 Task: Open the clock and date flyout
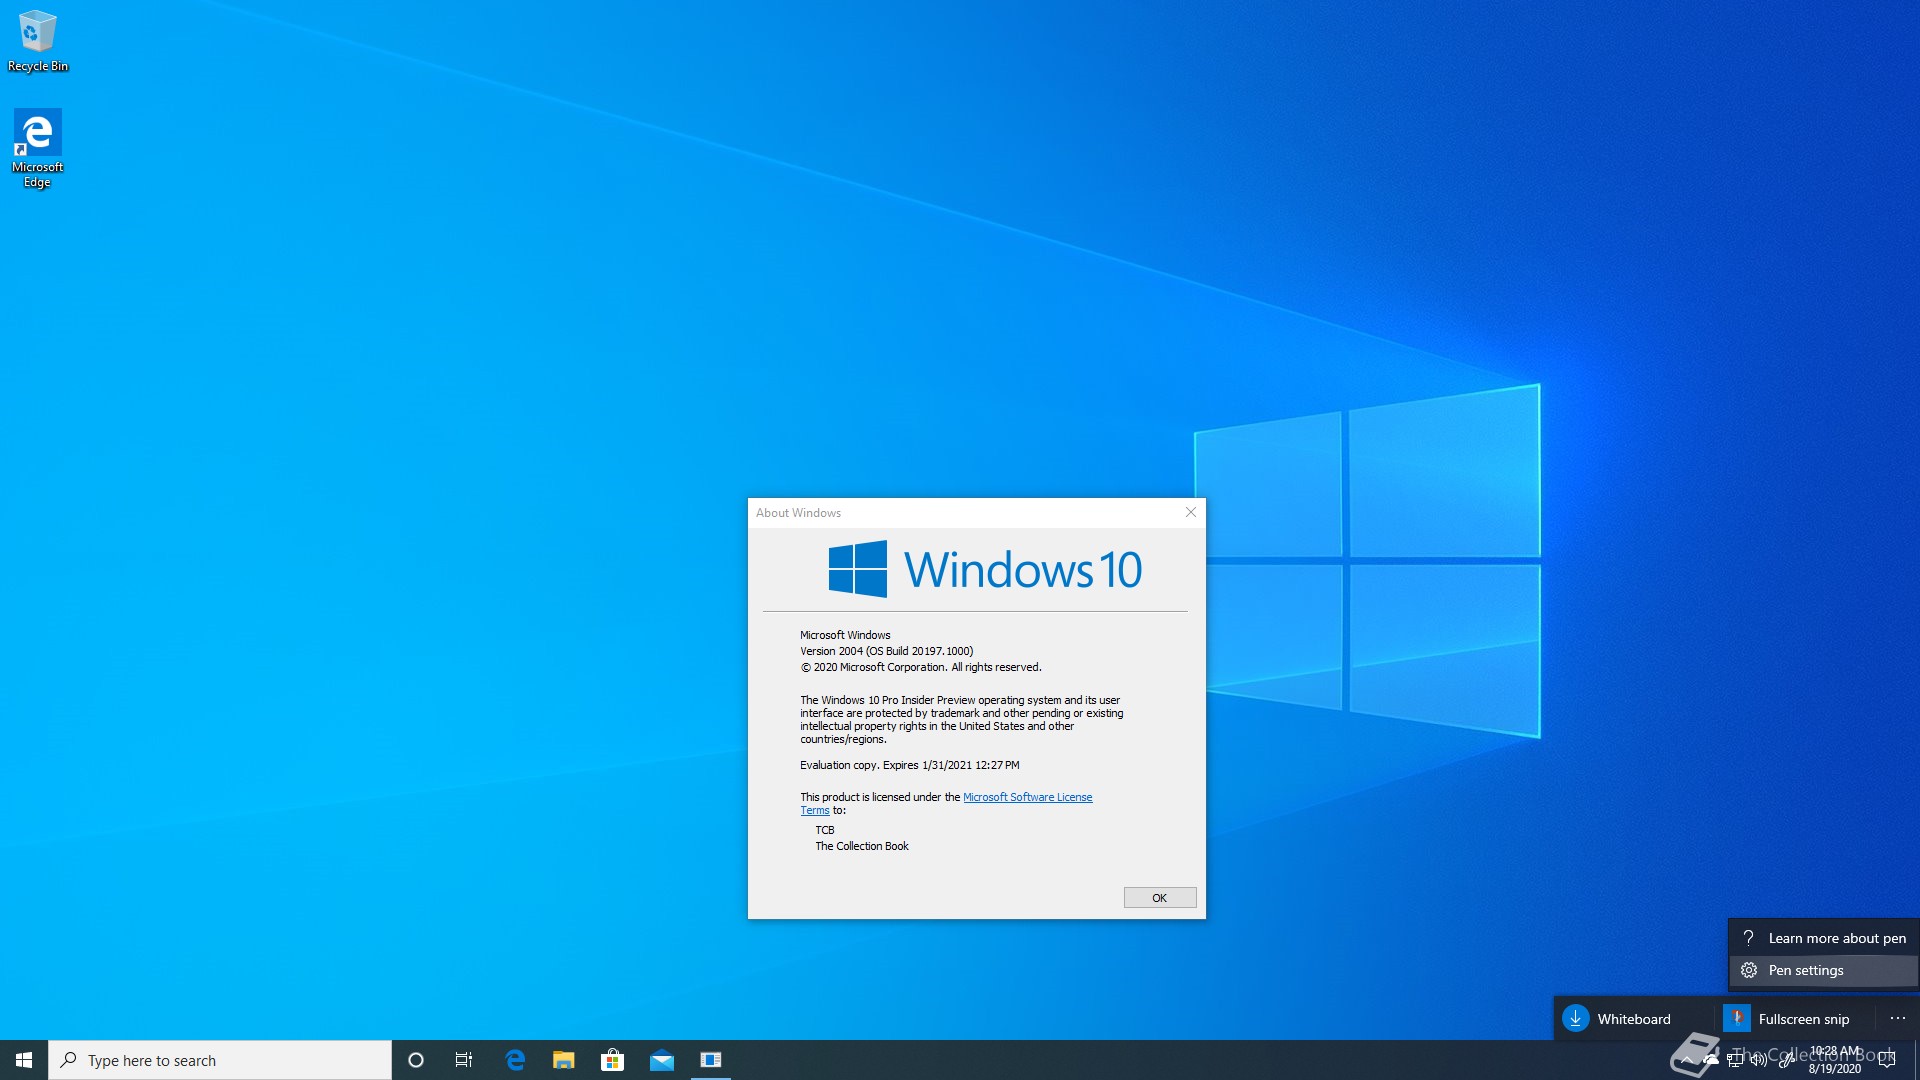point(1835,1060)
